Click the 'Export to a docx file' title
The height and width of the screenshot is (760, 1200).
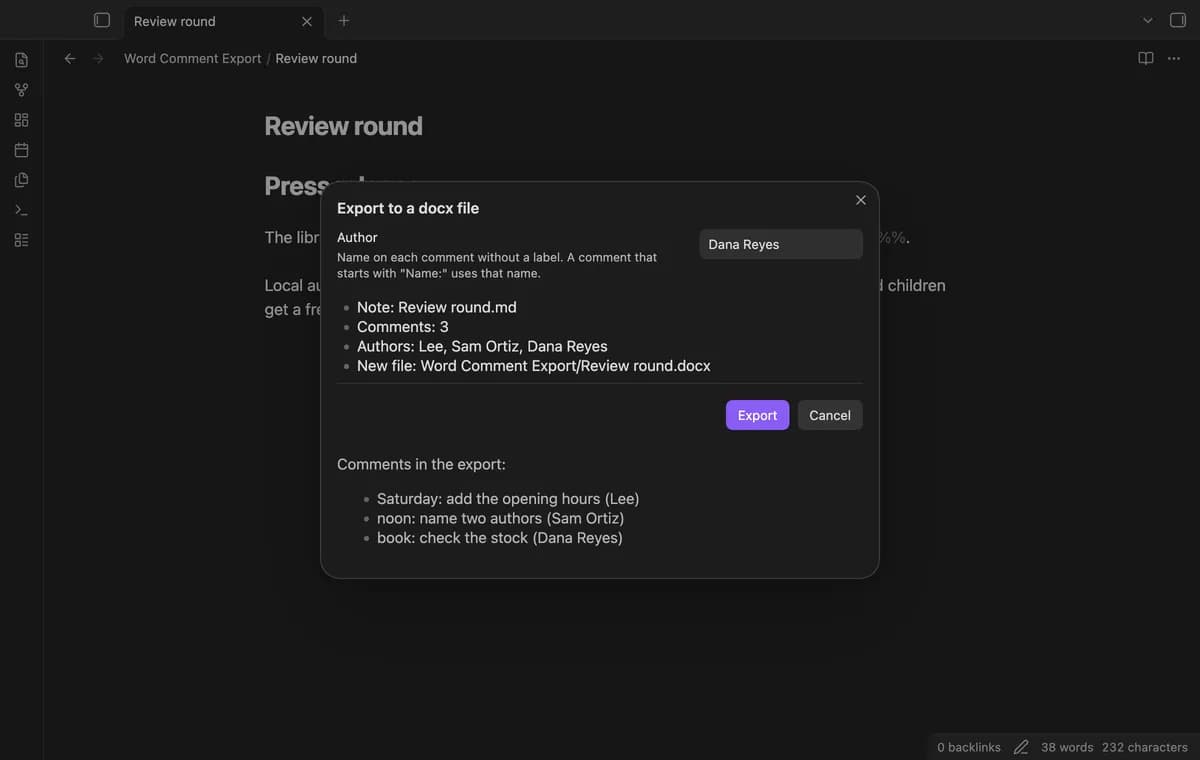[408, 208]
